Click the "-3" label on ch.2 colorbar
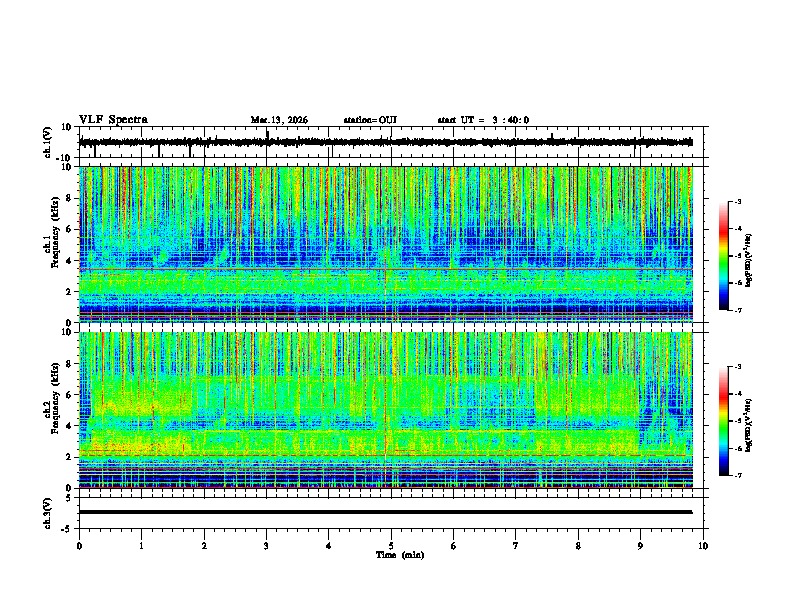The image size is (792, 612). click(x=737, y=367)
